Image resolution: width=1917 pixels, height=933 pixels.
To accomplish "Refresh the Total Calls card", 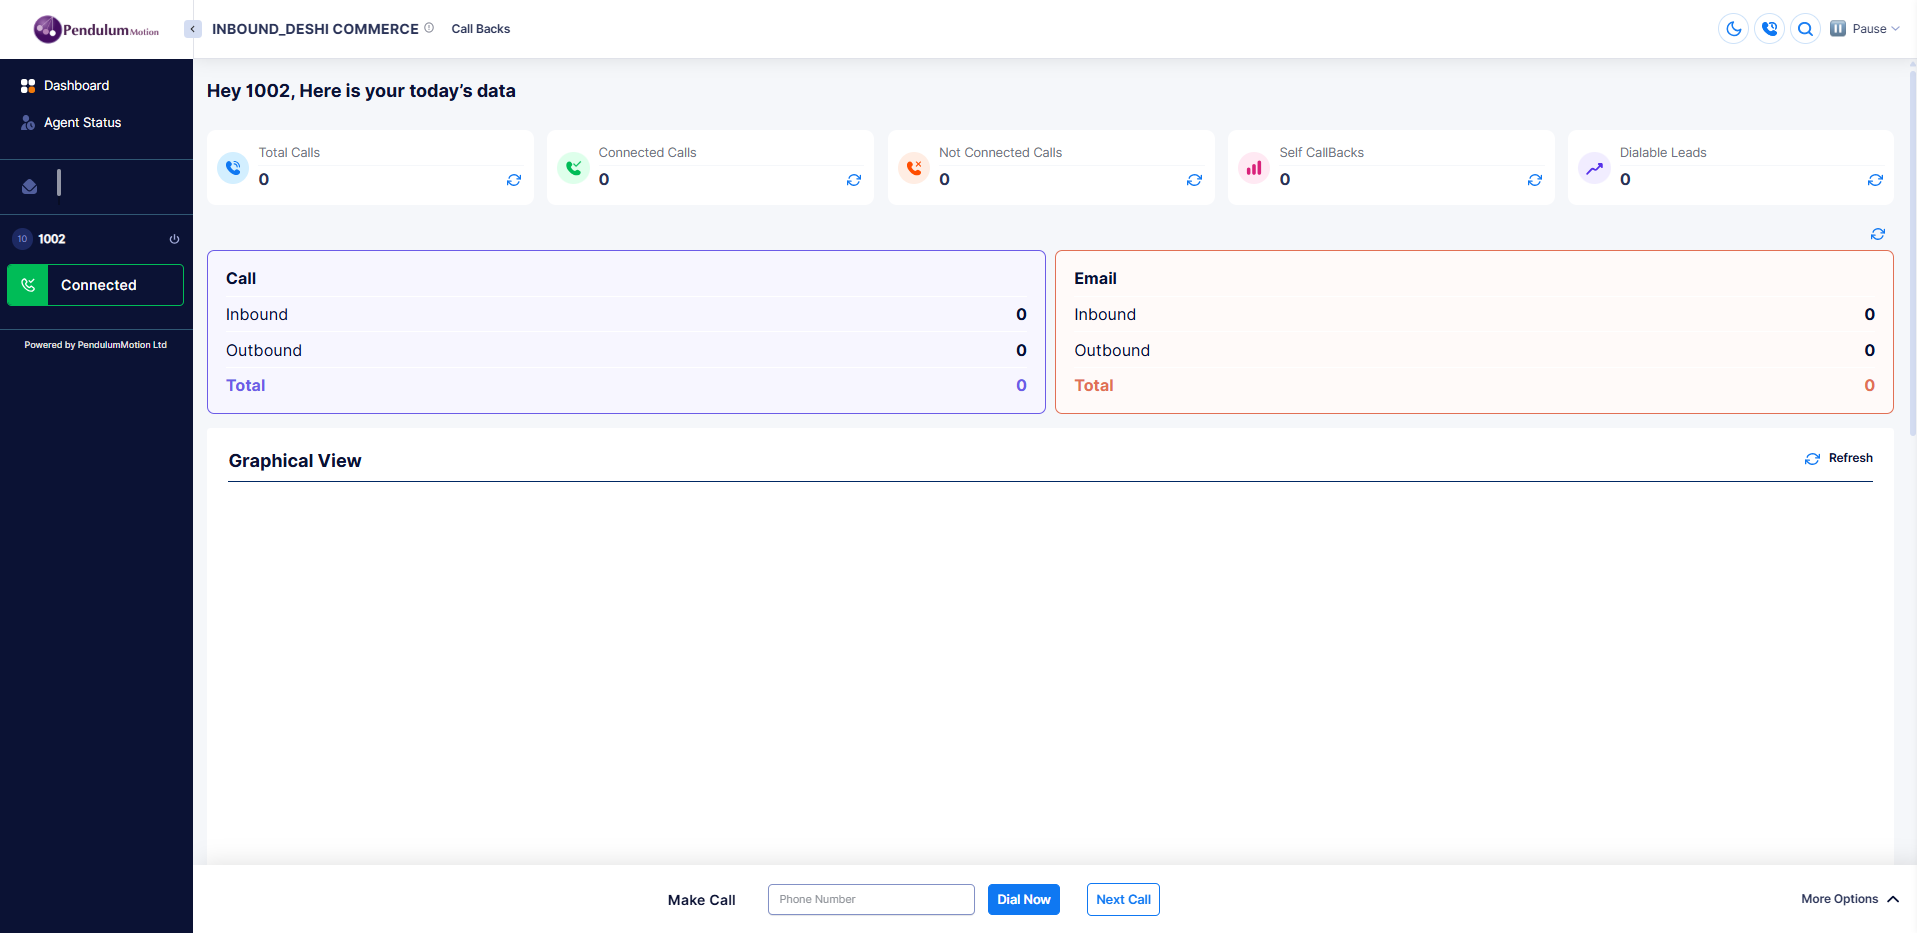I will 514,180.
